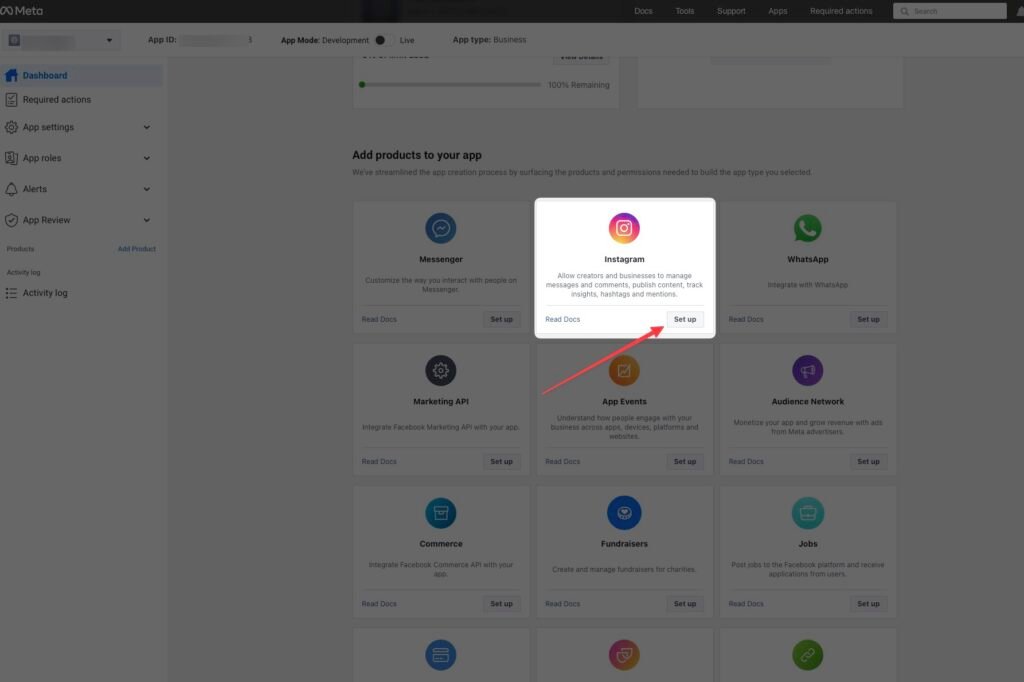Click the Instagram card title text
The height and width of the screenshot is (682, 1024).
point(624,259)
